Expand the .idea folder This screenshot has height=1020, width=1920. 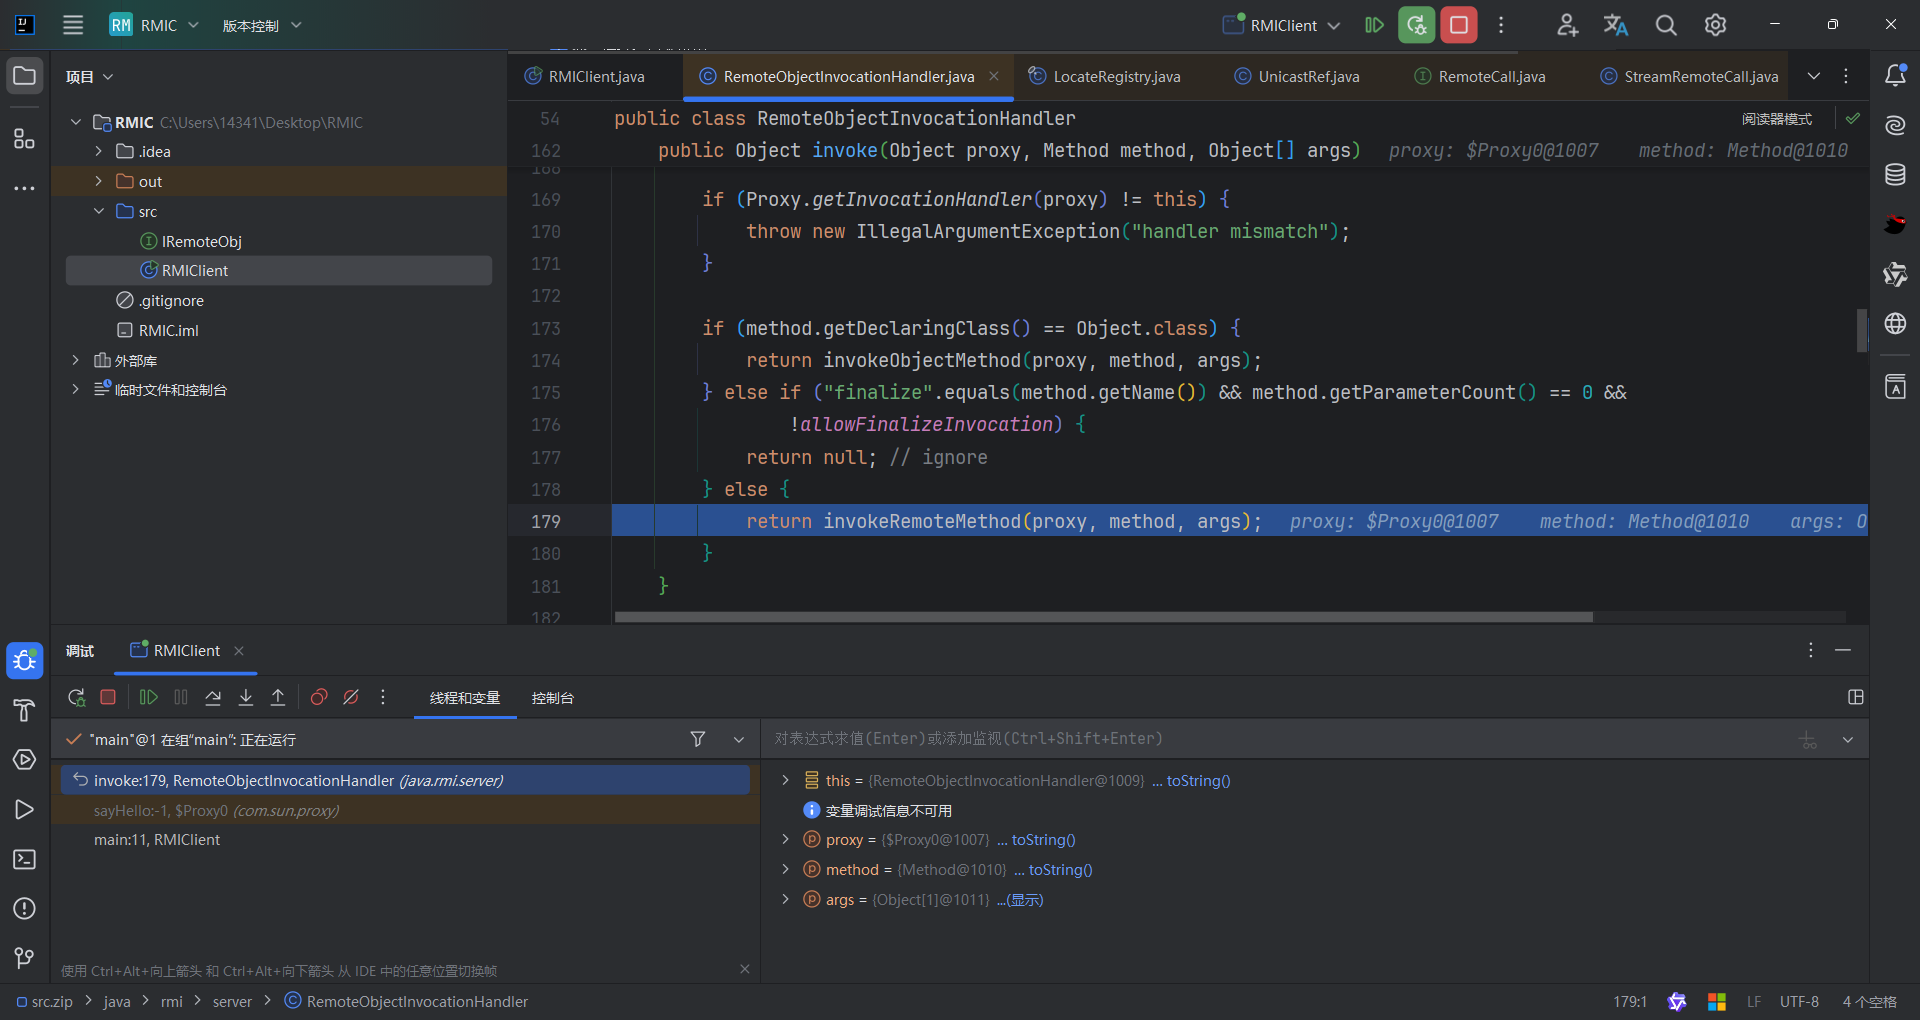[99, 151]
